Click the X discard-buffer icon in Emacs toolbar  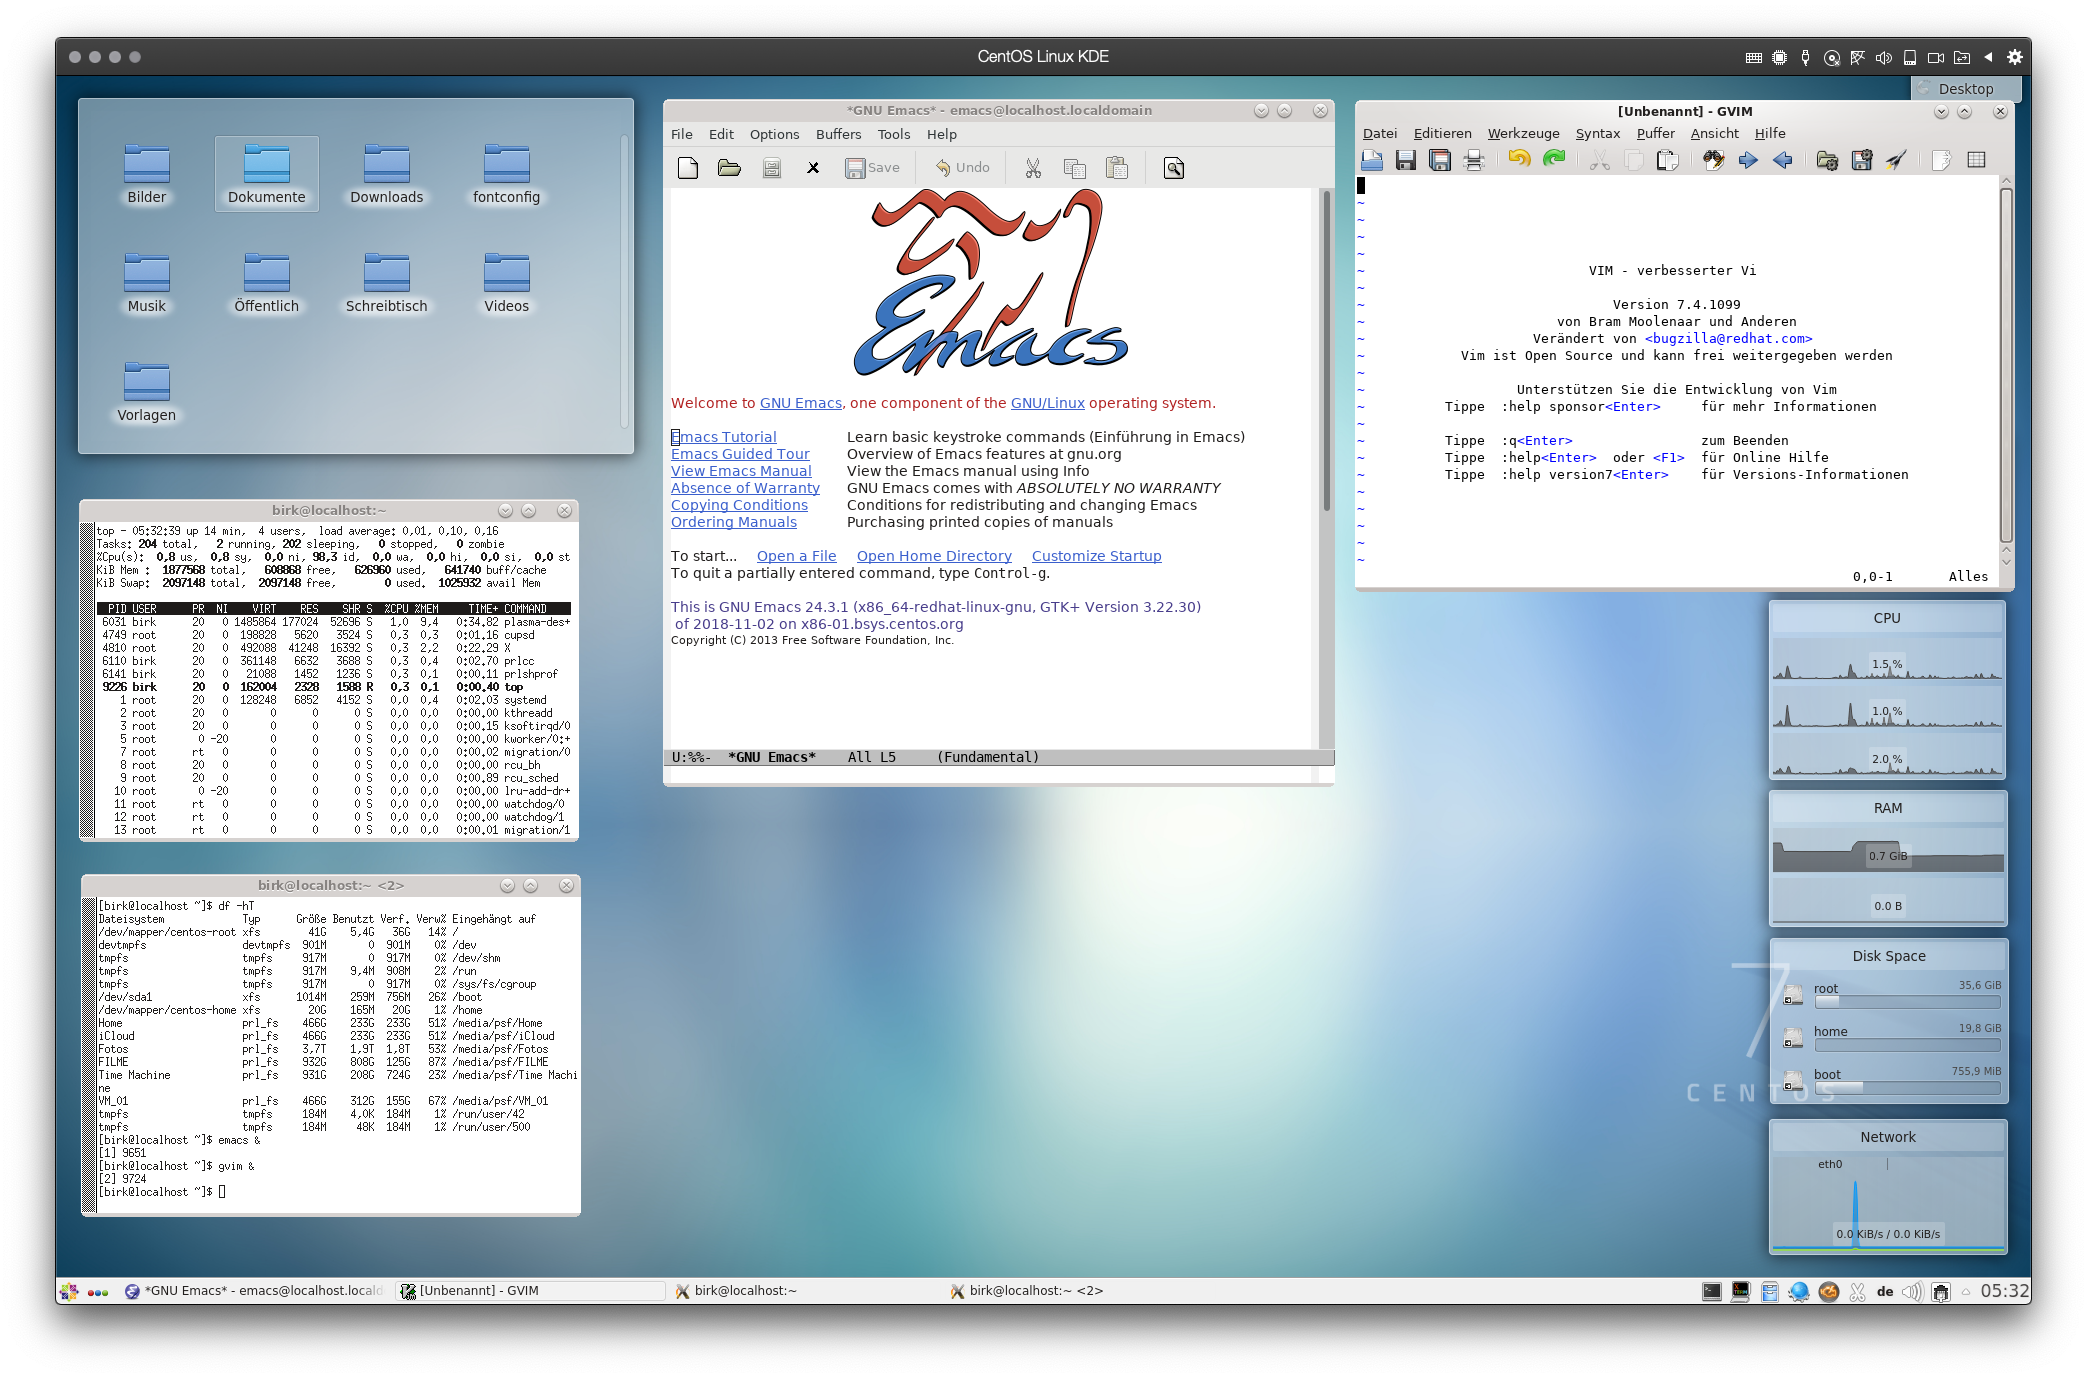click(813, 168)
